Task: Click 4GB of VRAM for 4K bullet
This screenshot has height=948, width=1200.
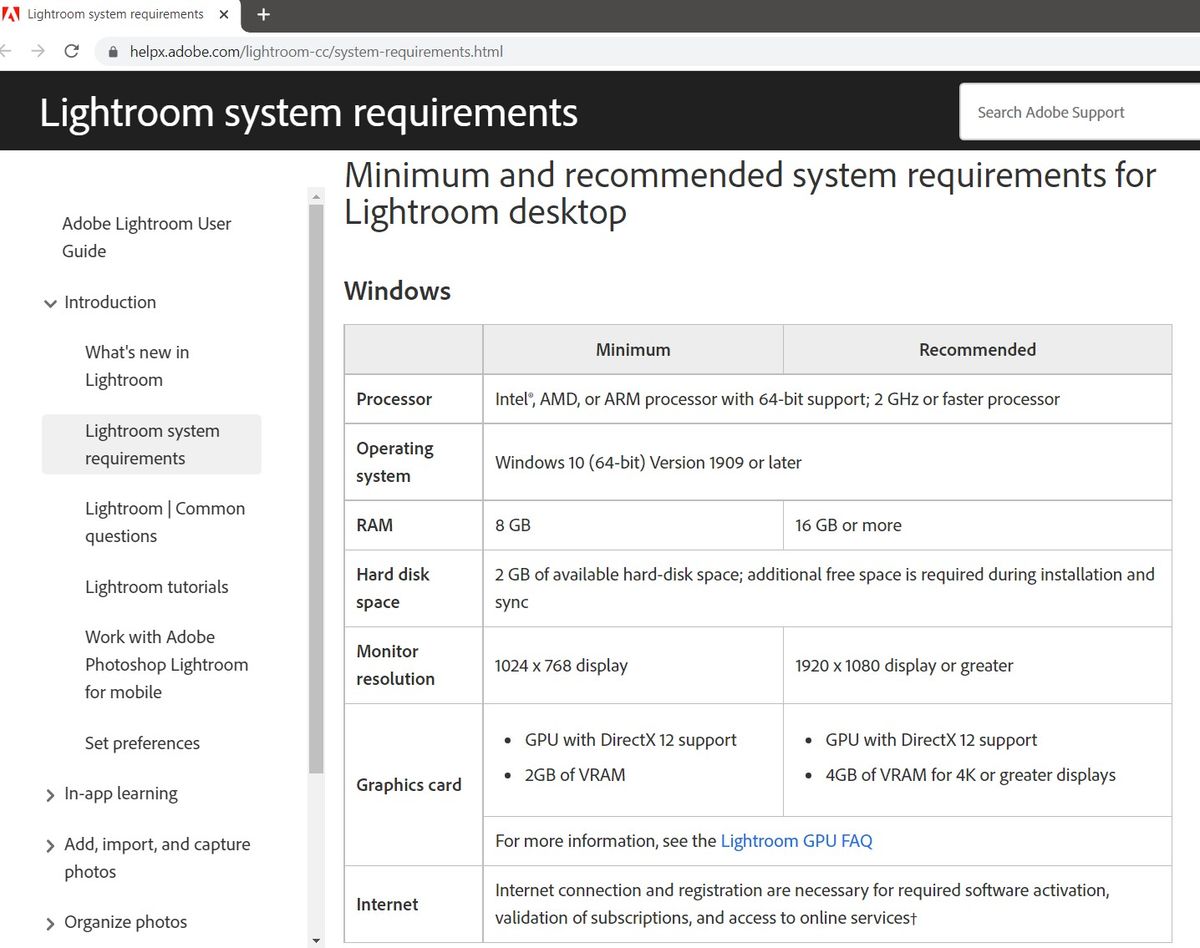Action: (970, 775)
